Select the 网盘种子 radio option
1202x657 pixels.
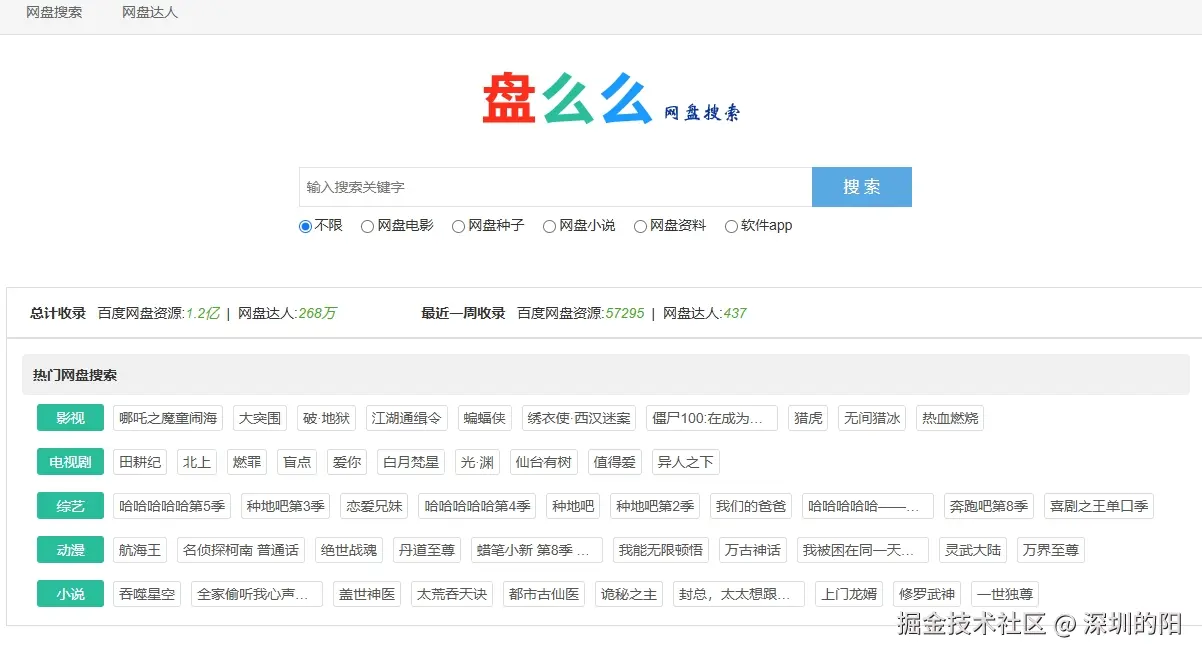[458, 226]
